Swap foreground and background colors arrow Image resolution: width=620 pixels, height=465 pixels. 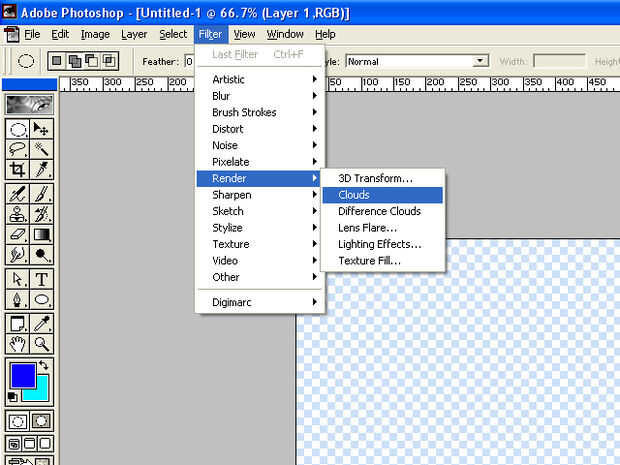point(44,365)
